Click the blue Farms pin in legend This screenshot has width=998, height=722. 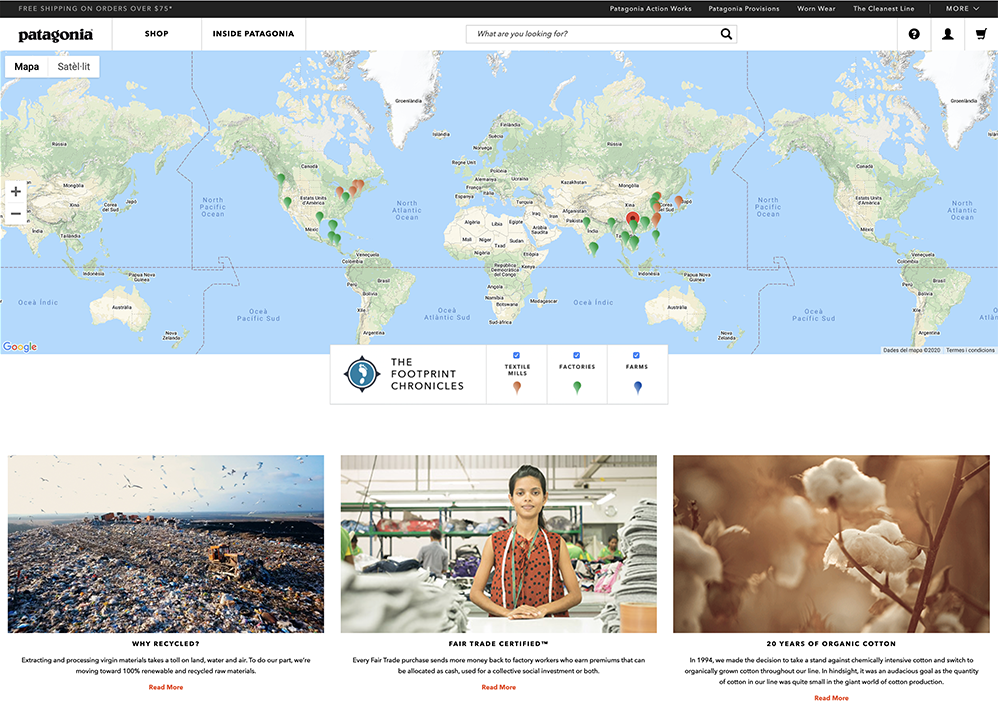(638, 387)
